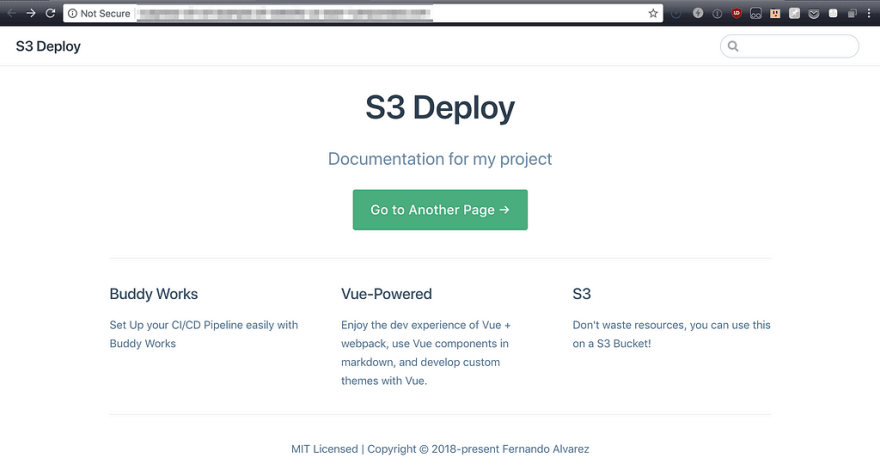Focus the documentation search field
880x470 pixels.
[790, 46]
